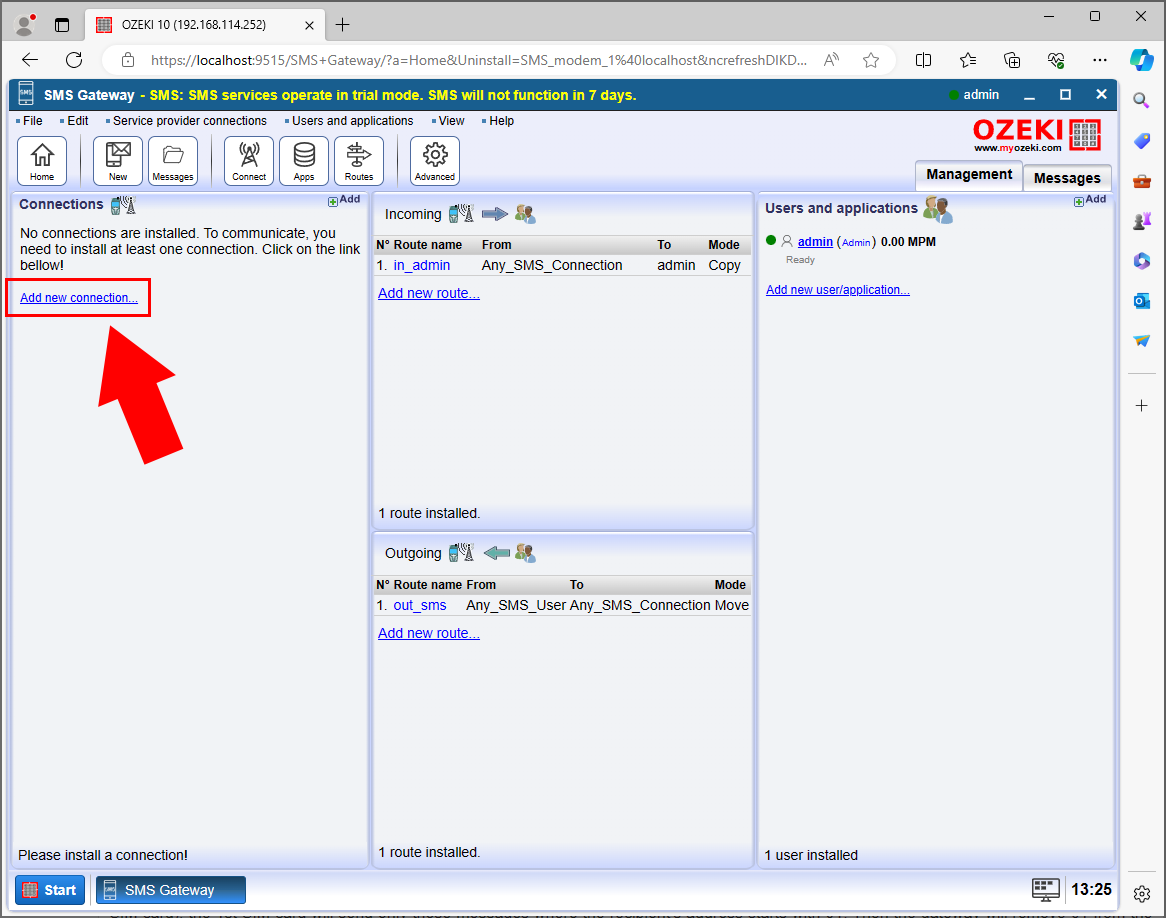The height and width of the screenshot is (918, 1166).
Task: Open the out_sms route
Action: (x=420, y=606)
